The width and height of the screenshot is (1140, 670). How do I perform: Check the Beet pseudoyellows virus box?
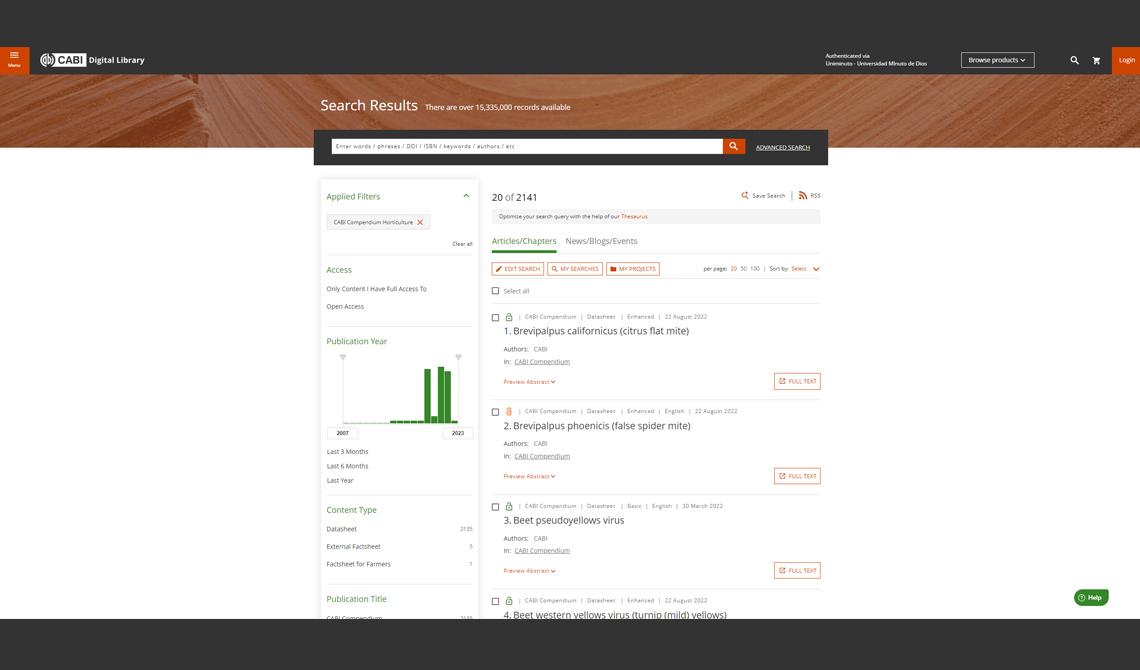click(x=495, y=506)
